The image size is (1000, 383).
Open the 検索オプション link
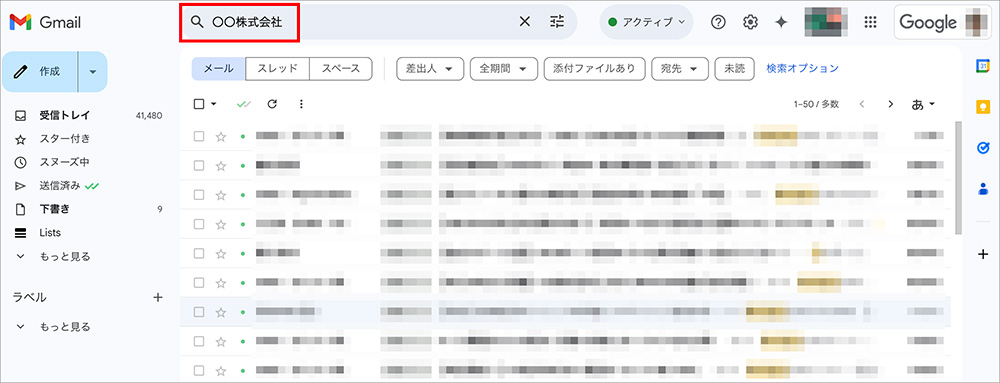point(802,69)
